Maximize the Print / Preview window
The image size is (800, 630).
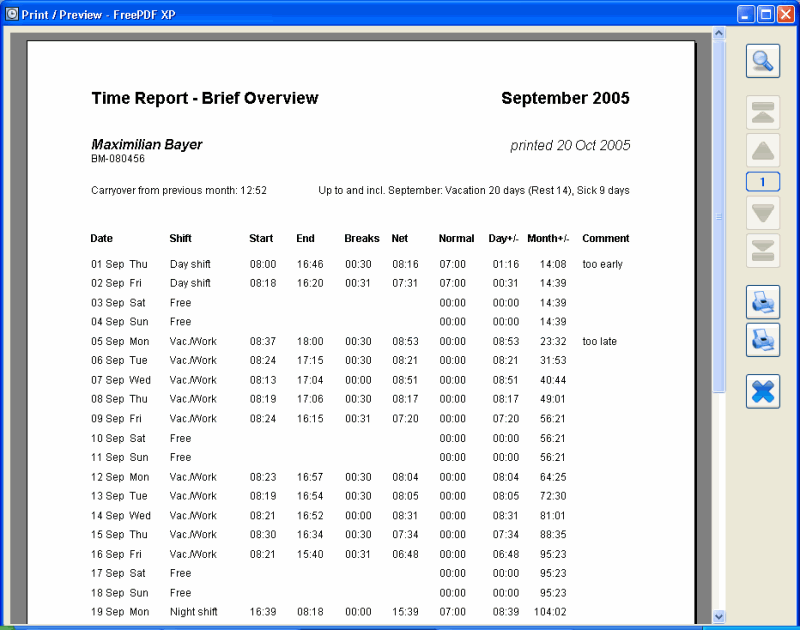coord(765,14)
